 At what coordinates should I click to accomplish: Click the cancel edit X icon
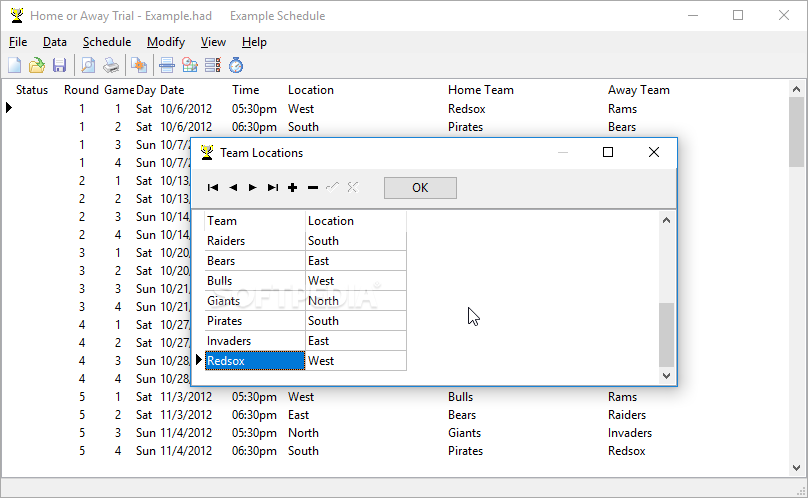352,188
